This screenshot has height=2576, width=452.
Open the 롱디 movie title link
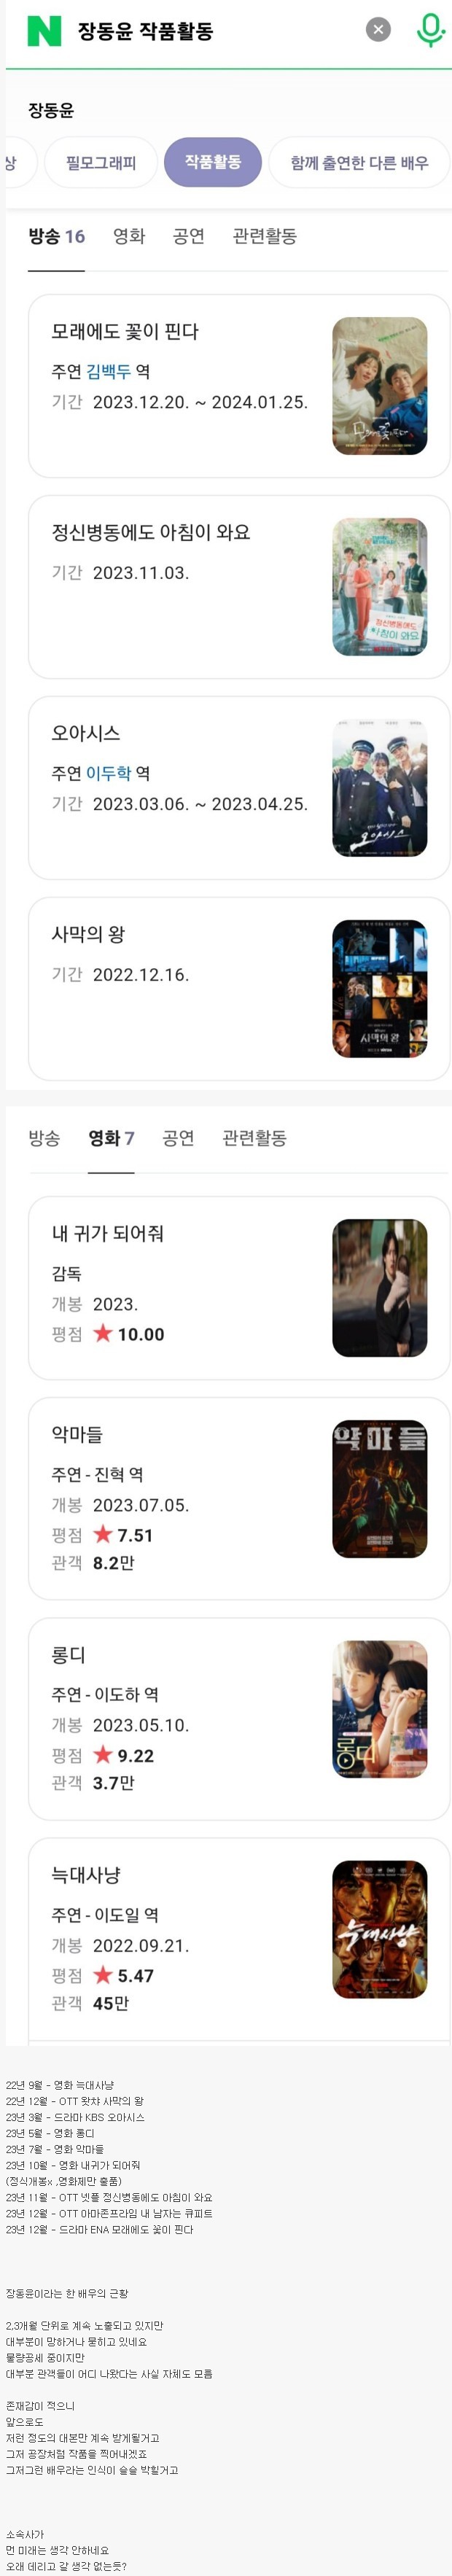[69, 1655]
